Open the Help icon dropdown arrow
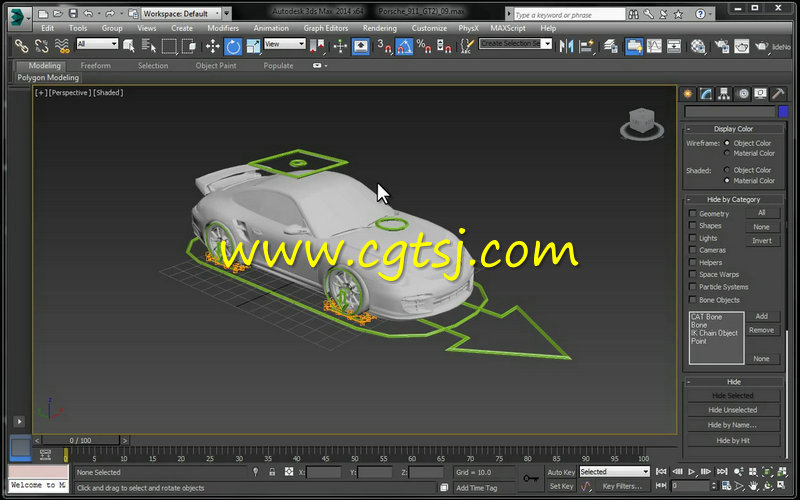Image resolution: width=800 pixels, height=500 pixels. click(x=710, y=14)
